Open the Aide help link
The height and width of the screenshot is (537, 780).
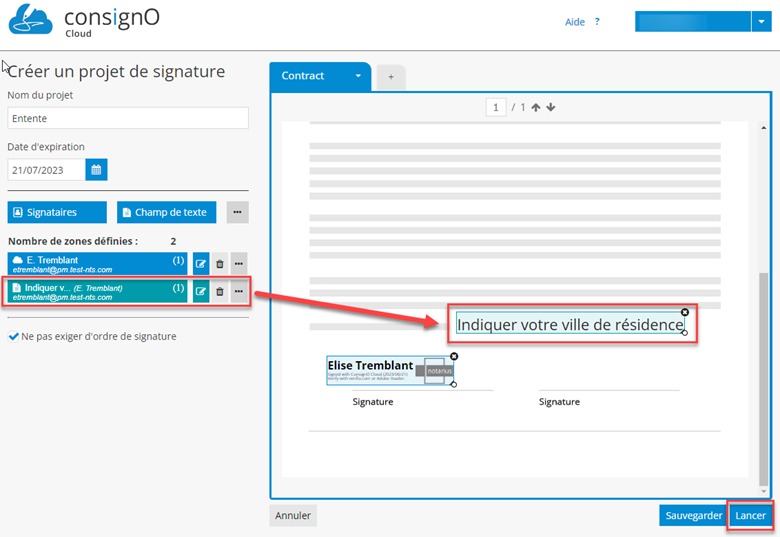582,22
